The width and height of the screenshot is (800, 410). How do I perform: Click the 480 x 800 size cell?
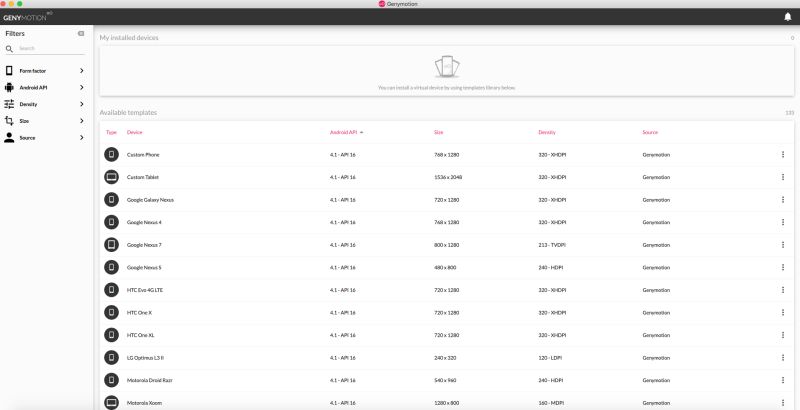point(445,267)
